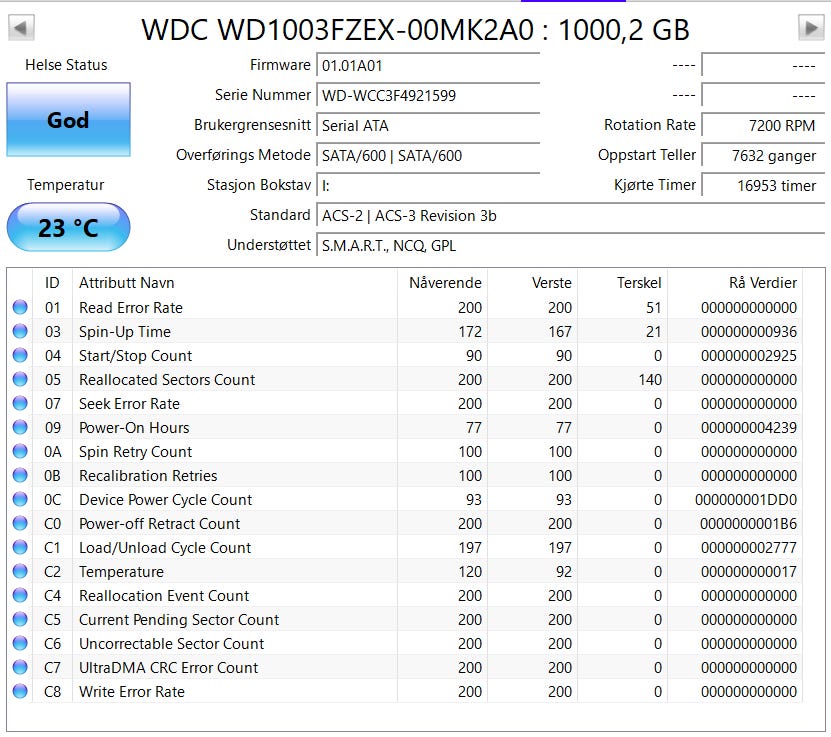Select the Device Power Cycle Count name
The image size is (831, 737).
click(165, 500)
